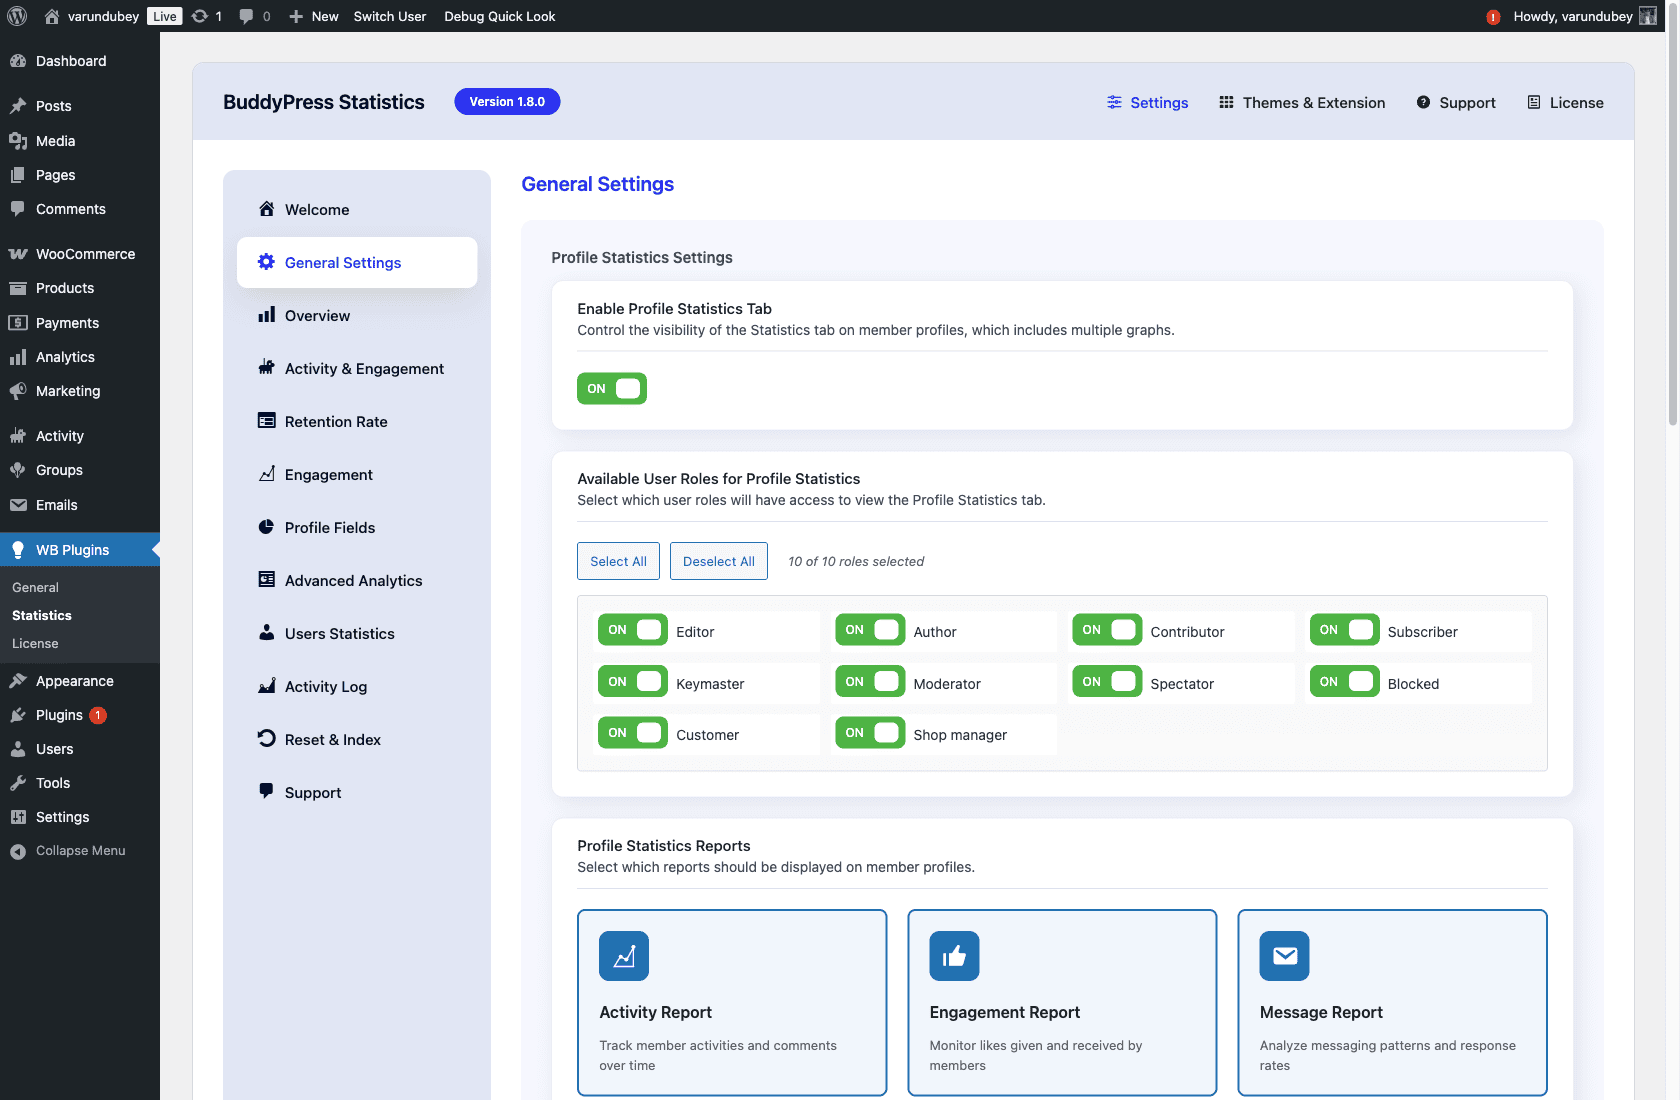Viewport: 1680px width, 1100px height.
Task: Toggle the Contributor role switch
Action: (x=1107, y=630)
